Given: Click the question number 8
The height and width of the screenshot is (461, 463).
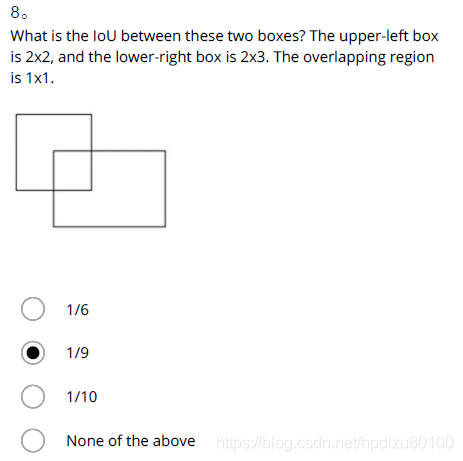Looking at the screenshot, I should coord(15,13).
